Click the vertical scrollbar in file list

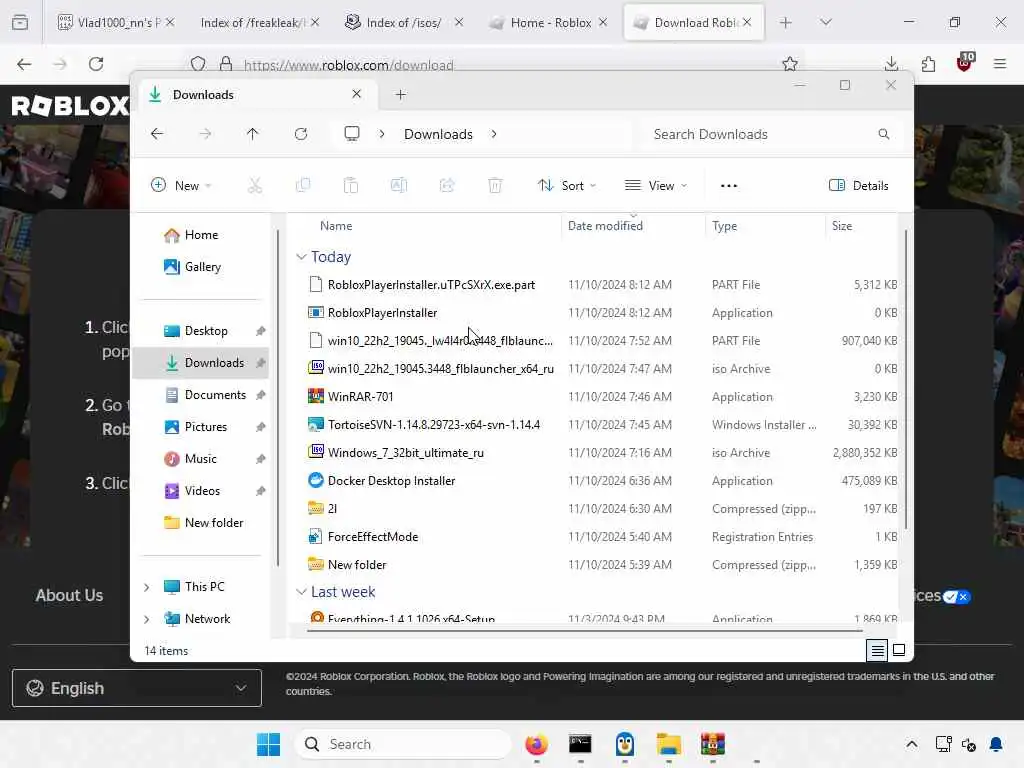coord(906,379)
